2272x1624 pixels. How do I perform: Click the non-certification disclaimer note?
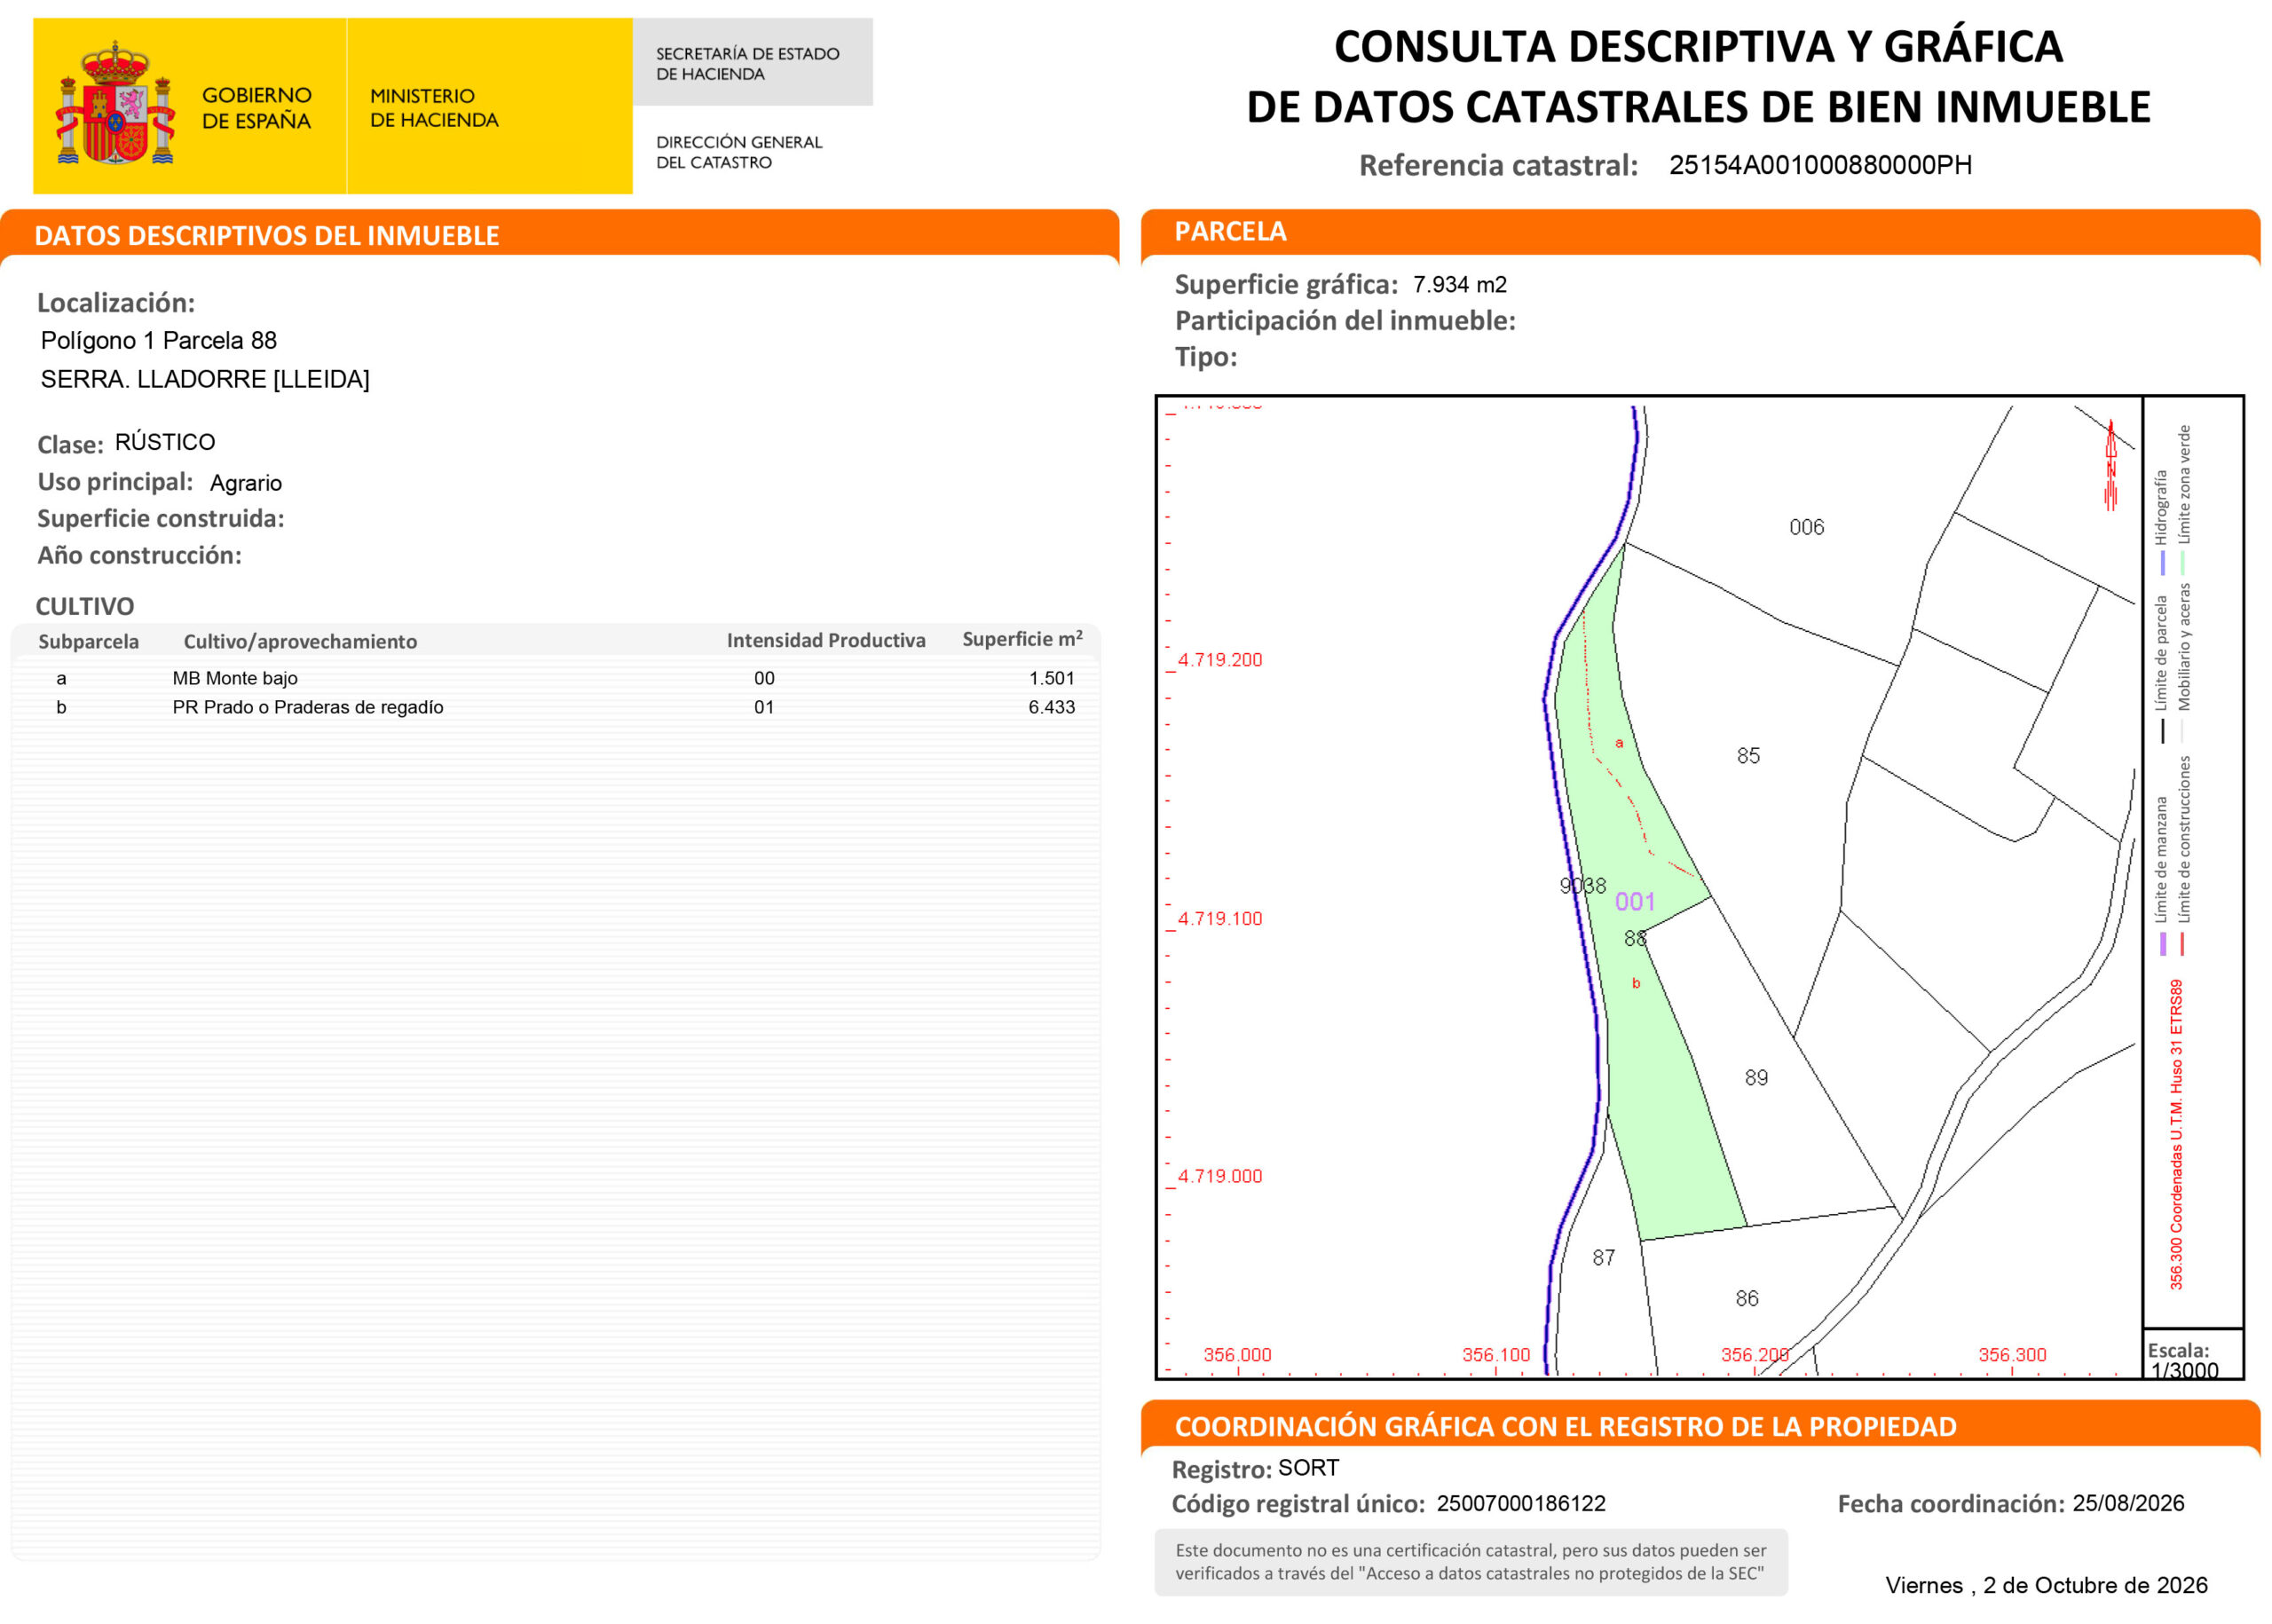(x=1470, y=1562)
